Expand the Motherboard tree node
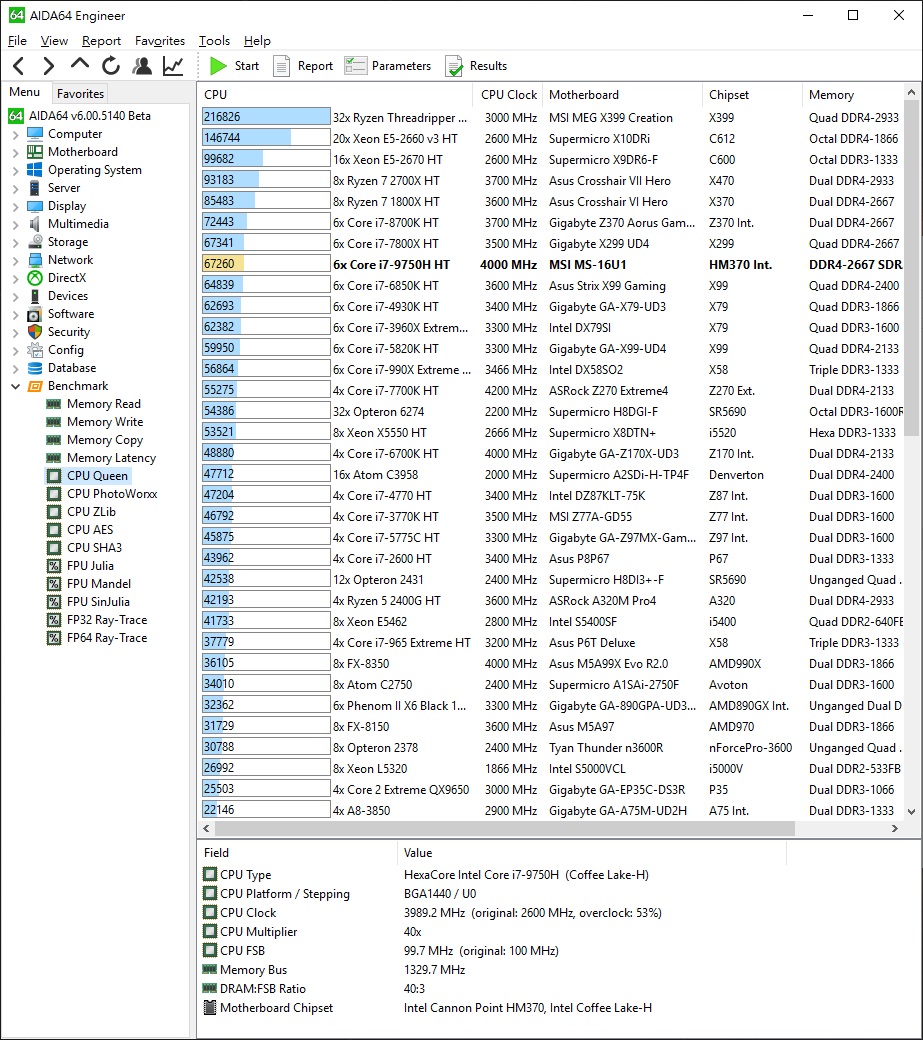The height and width of the screenshot is (1040, 923). [x=15, y=153]
